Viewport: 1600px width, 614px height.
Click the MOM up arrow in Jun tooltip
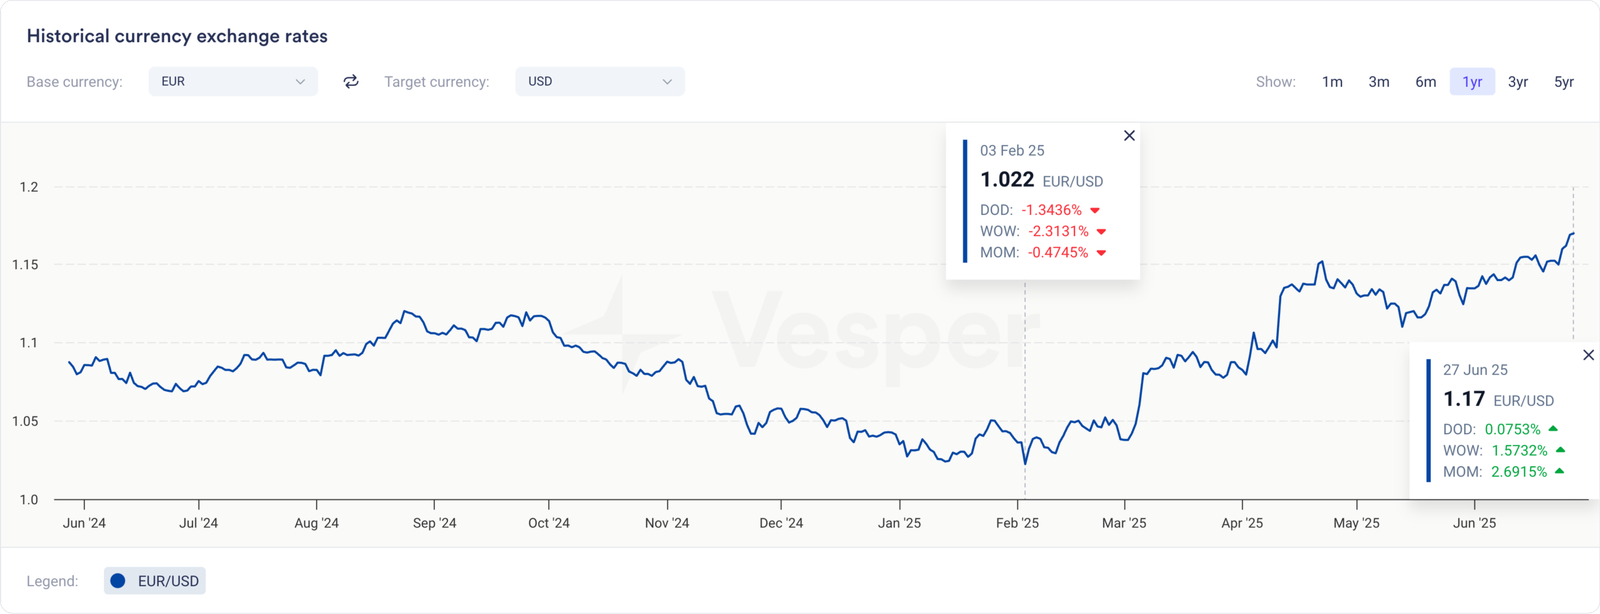tap(1559, 471)
